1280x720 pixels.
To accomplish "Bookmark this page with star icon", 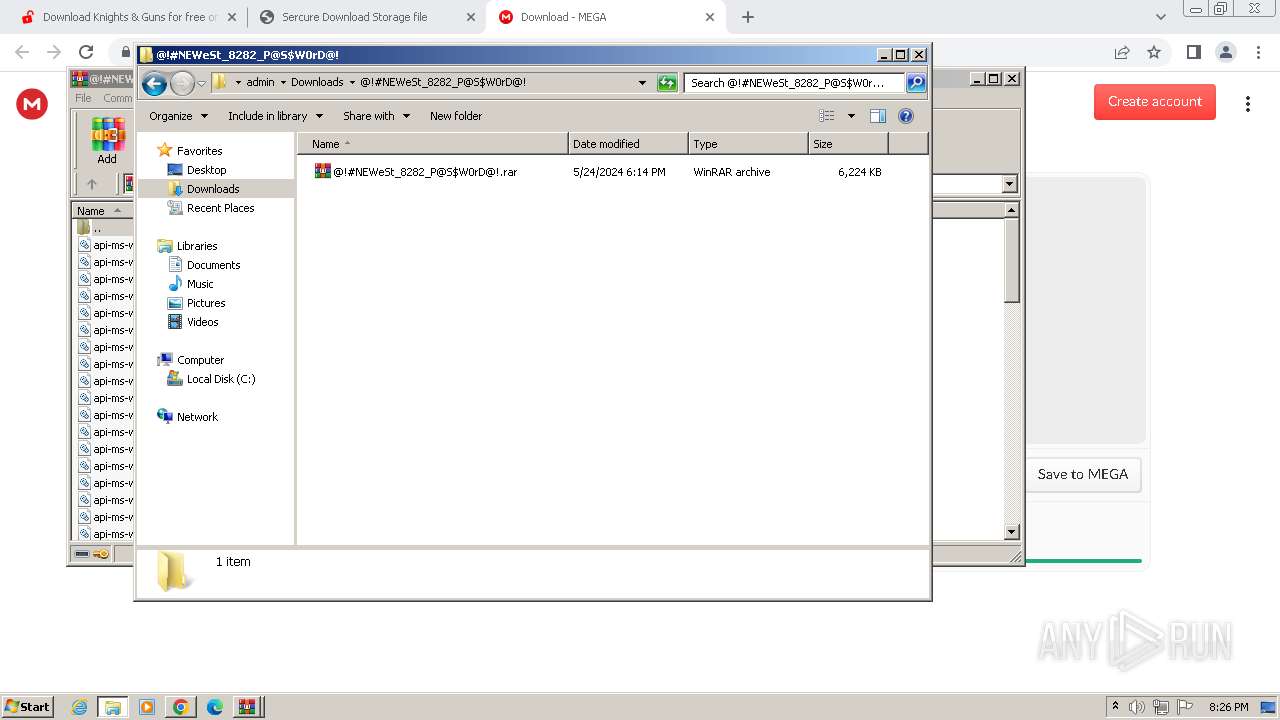I will pos(1154,53).
